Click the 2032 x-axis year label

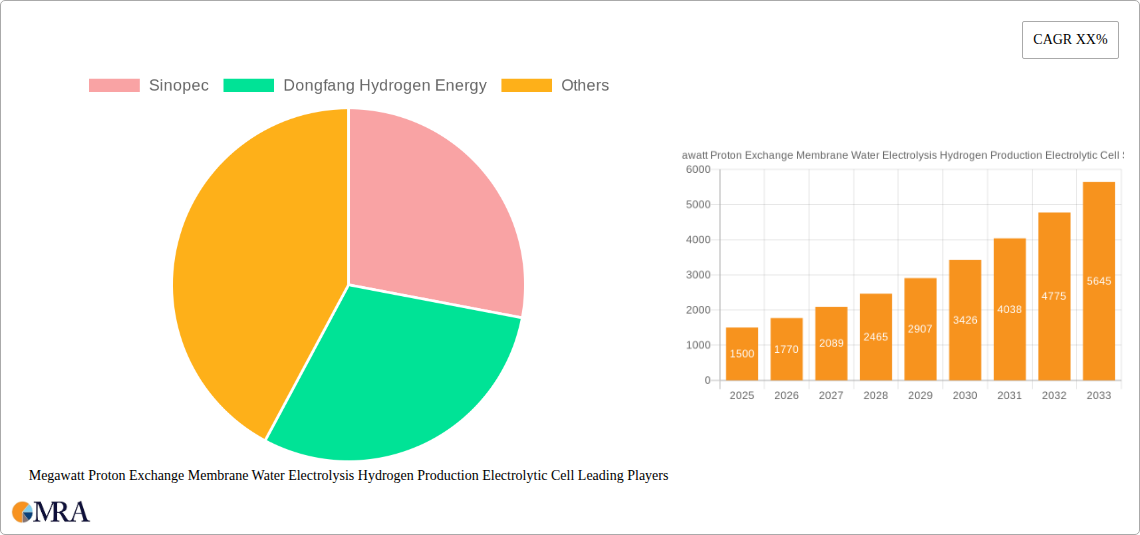1054,395
